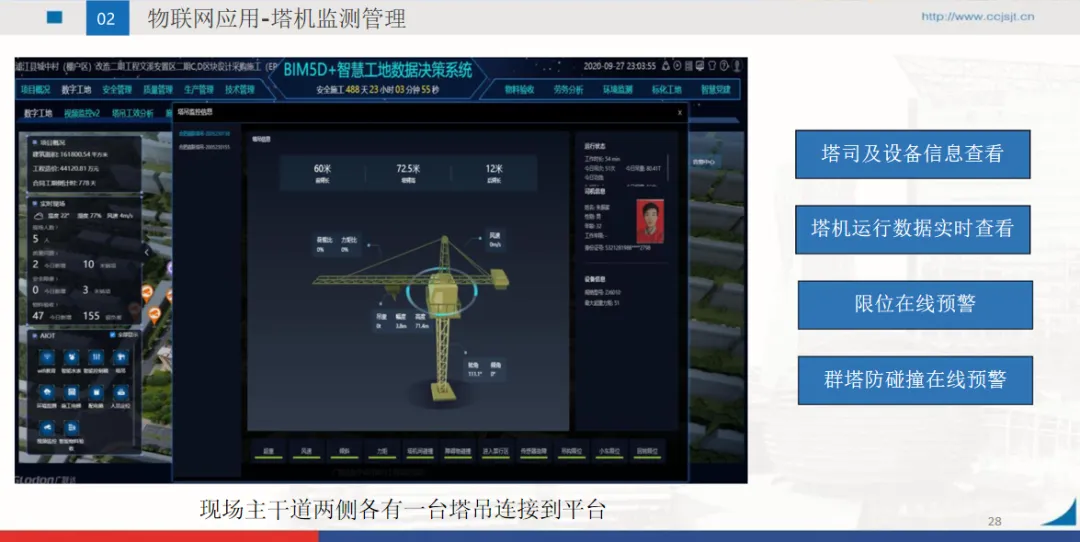Open the 智能物料验收 AIOT icon
The image size is (1080, 542).
click(x=71, y=428)
